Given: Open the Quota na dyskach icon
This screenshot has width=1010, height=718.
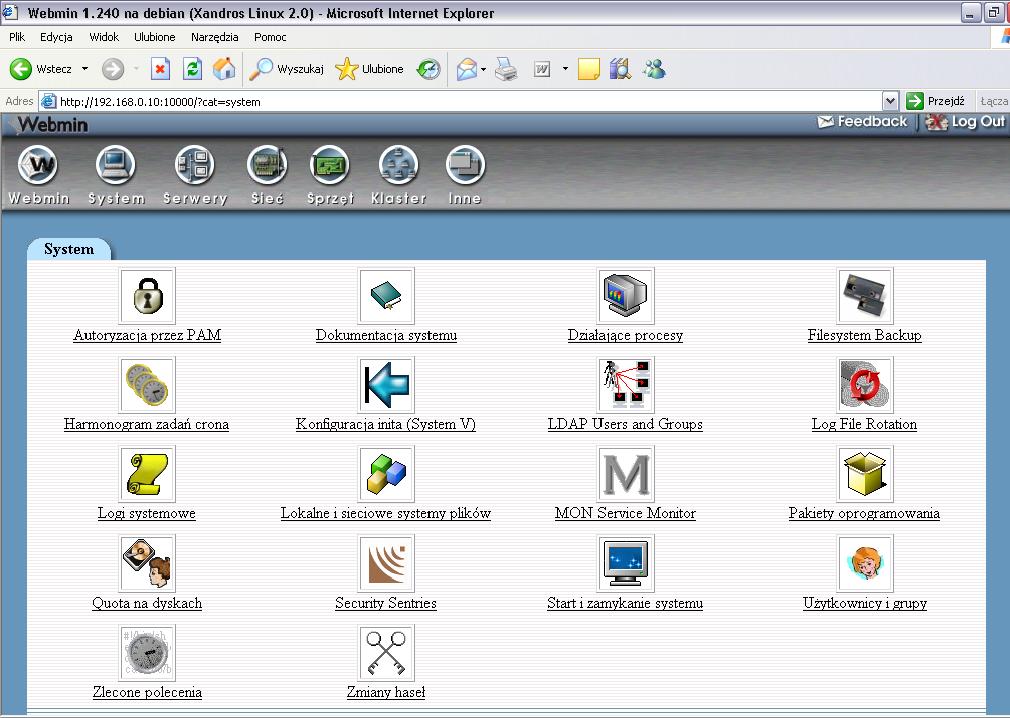Looking at the screenshot, I should (148, 563).
